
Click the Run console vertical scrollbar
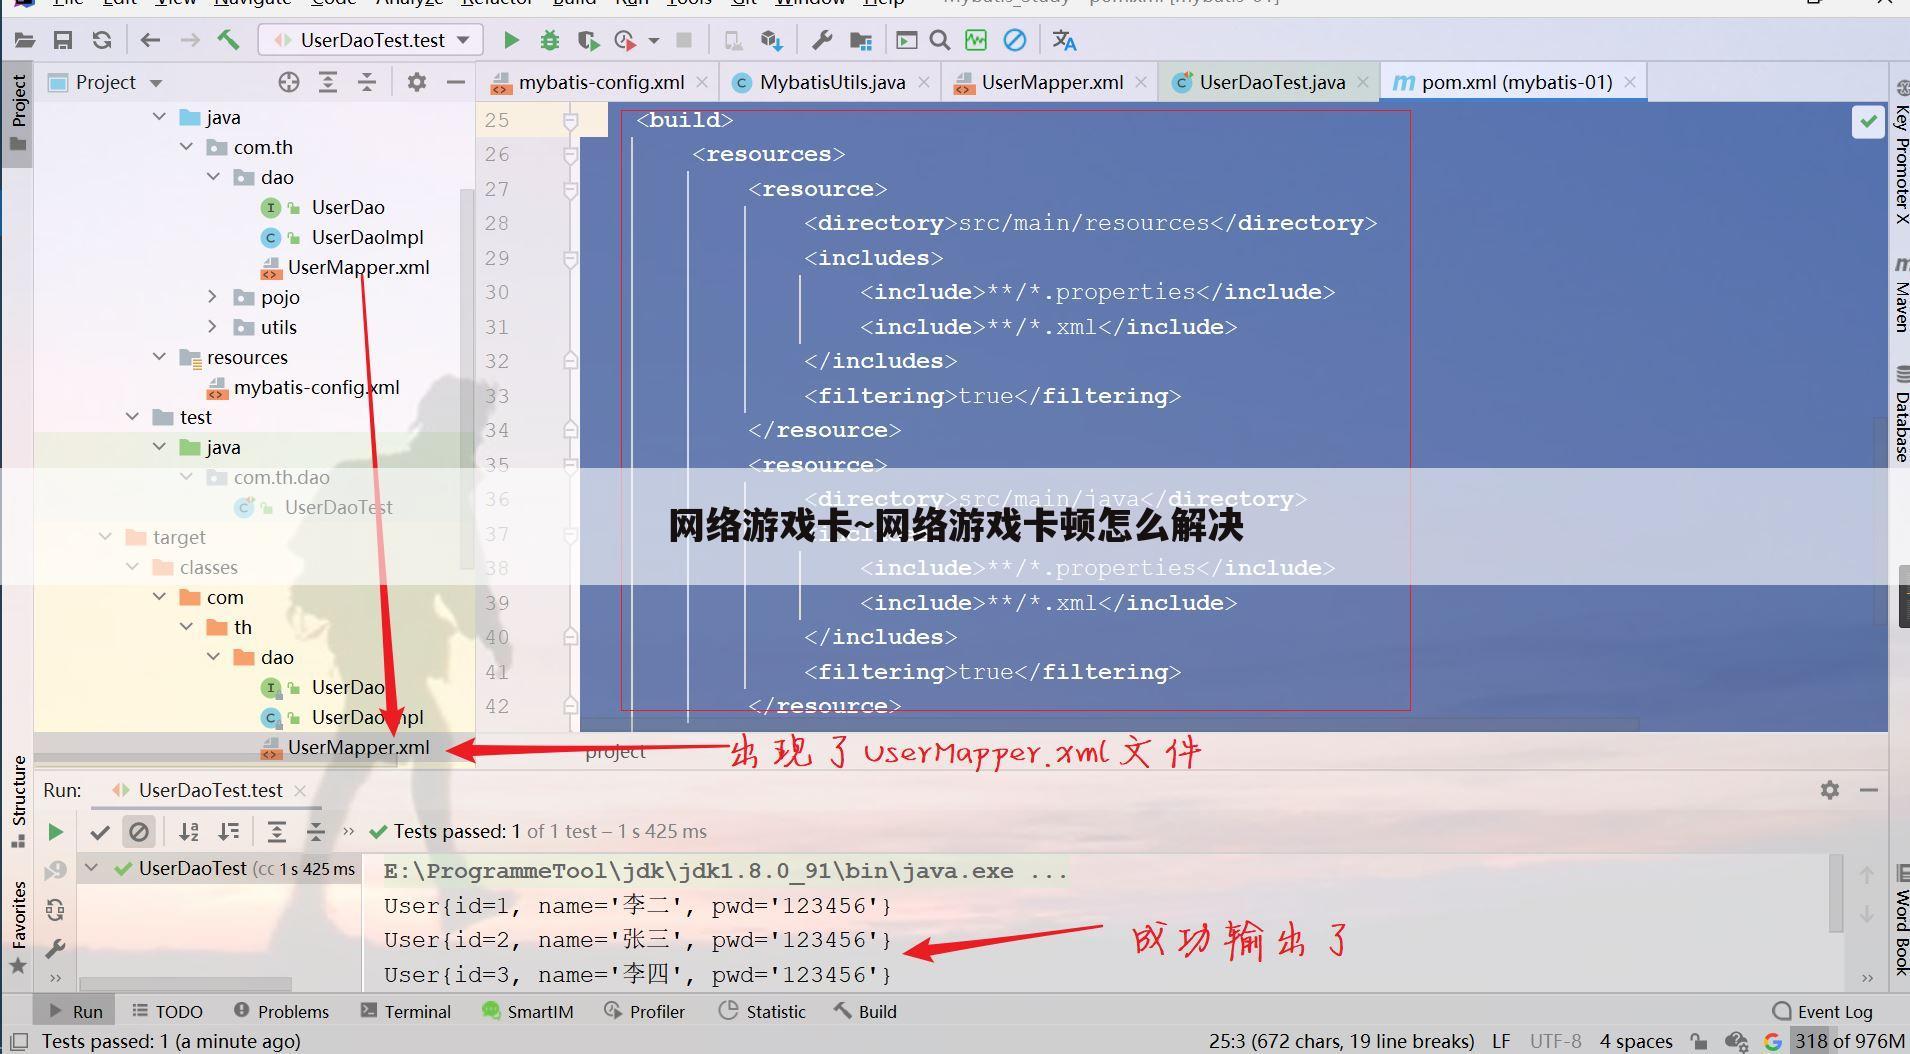pyautogui.click(x=1835, y=893)
